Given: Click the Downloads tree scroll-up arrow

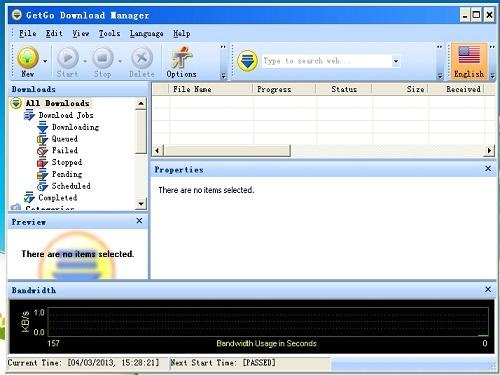Looking at the screenshot, I should (141, 104).
